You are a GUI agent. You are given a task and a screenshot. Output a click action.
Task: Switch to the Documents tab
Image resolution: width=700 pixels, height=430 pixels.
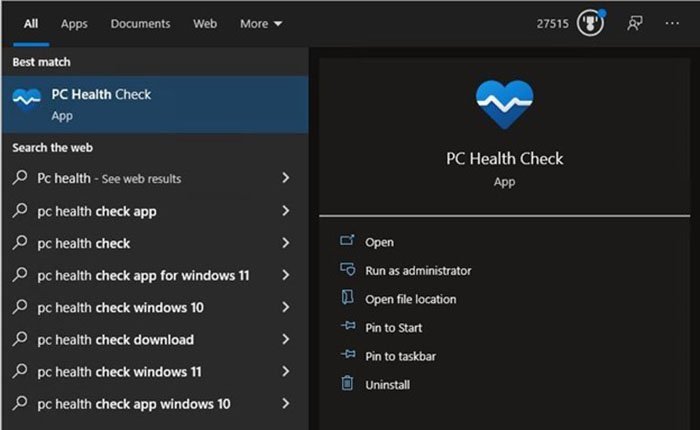coord(140,24)
